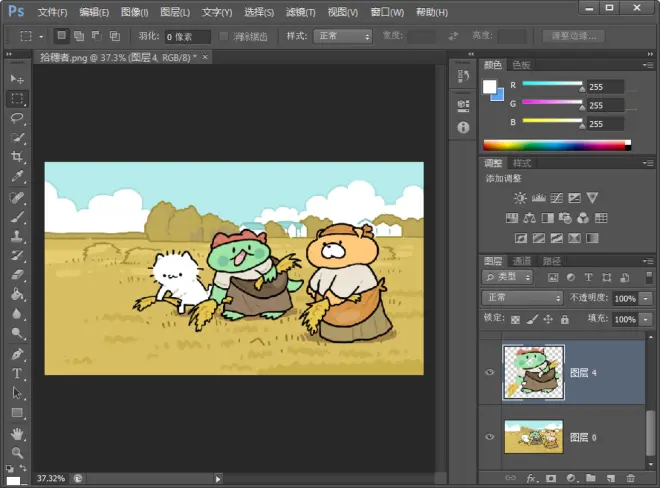This screenshot has height=488, width=660.
Task: Click the R channel slider
Action: pyautogui.click(x=552, y=84)
